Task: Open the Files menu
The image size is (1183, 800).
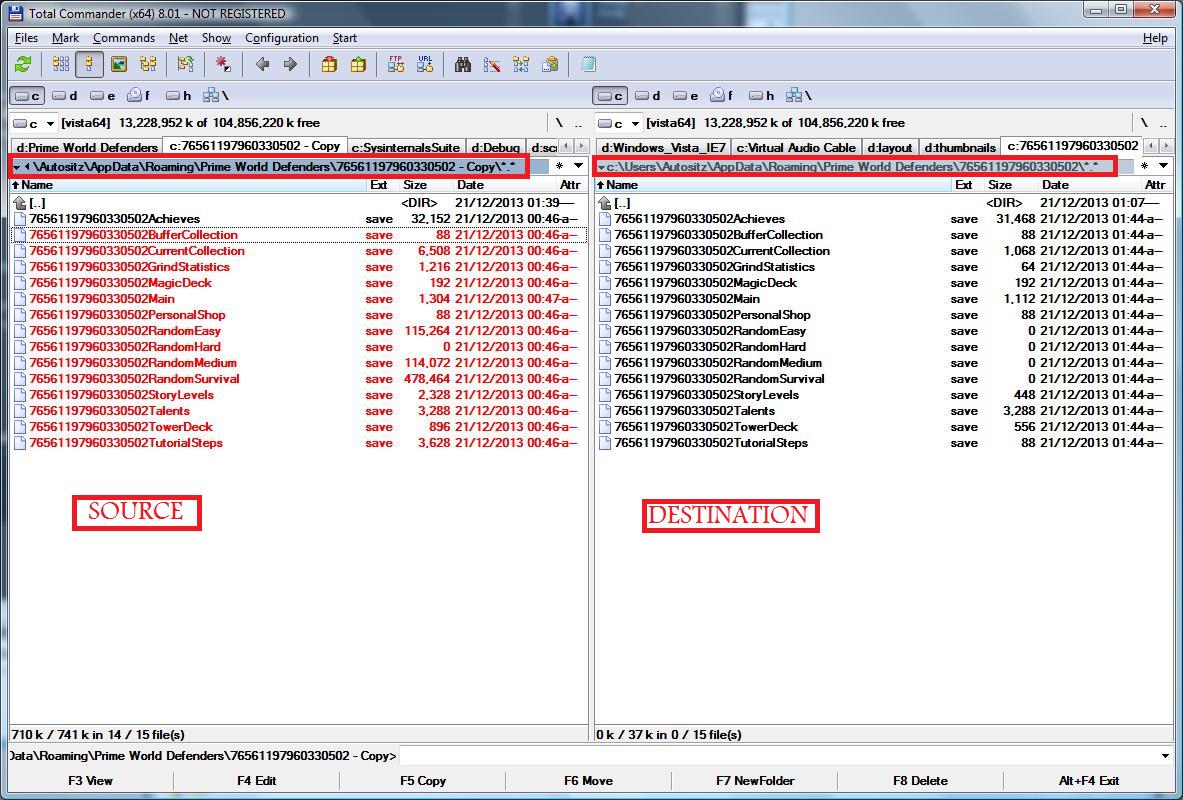Action: [26, 38]
